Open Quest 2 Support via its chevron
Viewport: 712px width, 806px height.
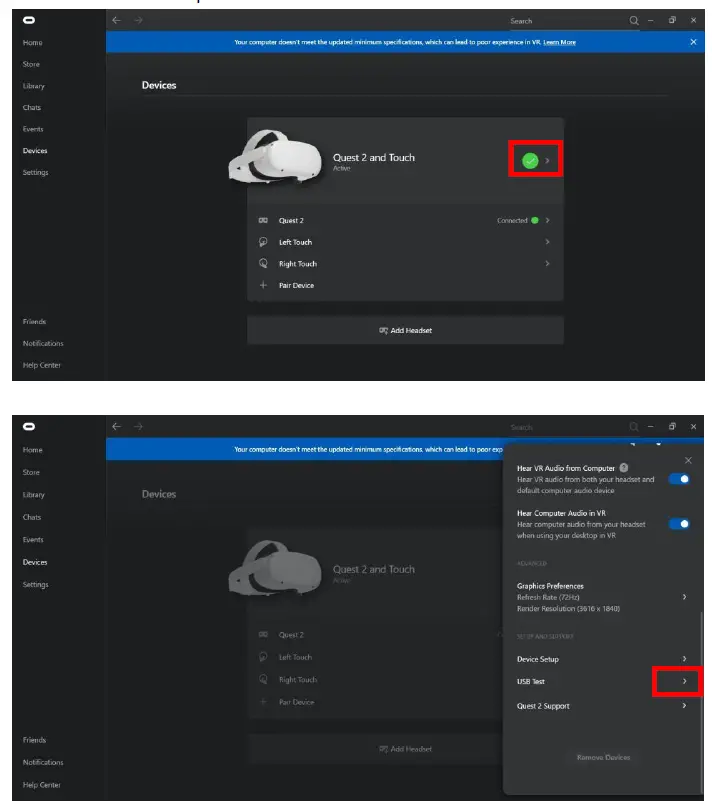(684, 706)
